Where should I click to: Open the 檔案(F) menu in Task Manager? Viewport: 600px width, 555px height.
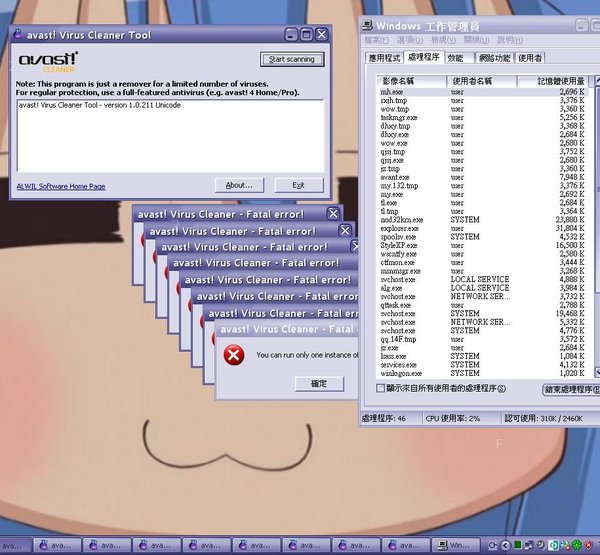pos(377,40)
